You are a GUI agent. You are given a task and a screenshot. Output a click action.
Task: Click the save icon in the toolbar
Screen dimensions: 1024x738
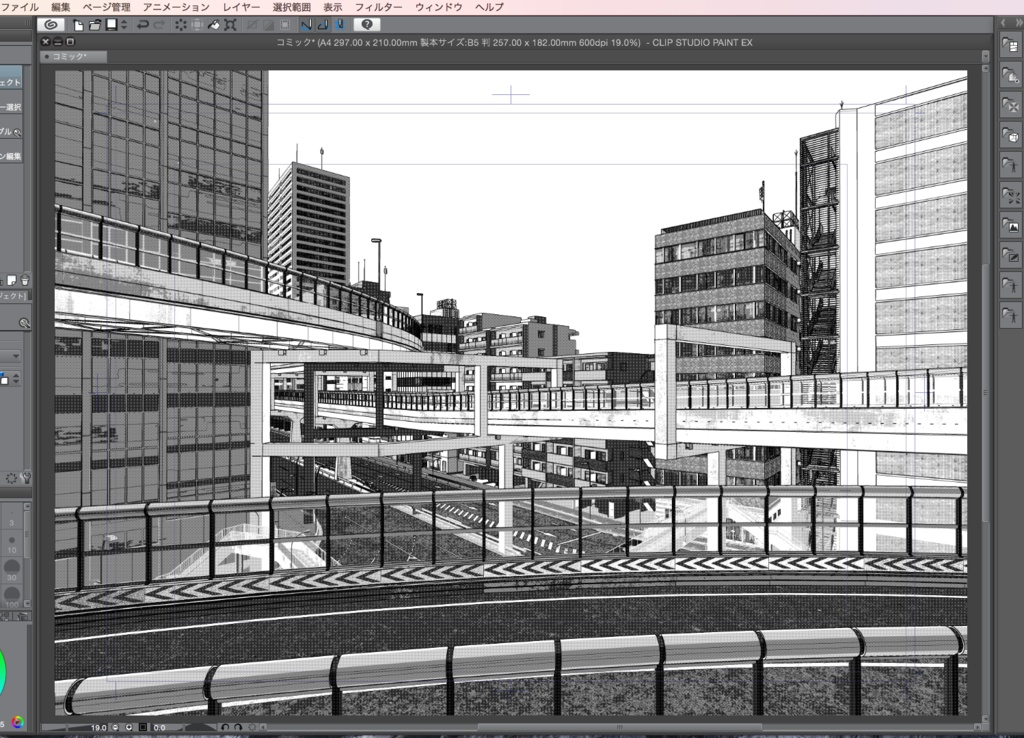[112, 25]
